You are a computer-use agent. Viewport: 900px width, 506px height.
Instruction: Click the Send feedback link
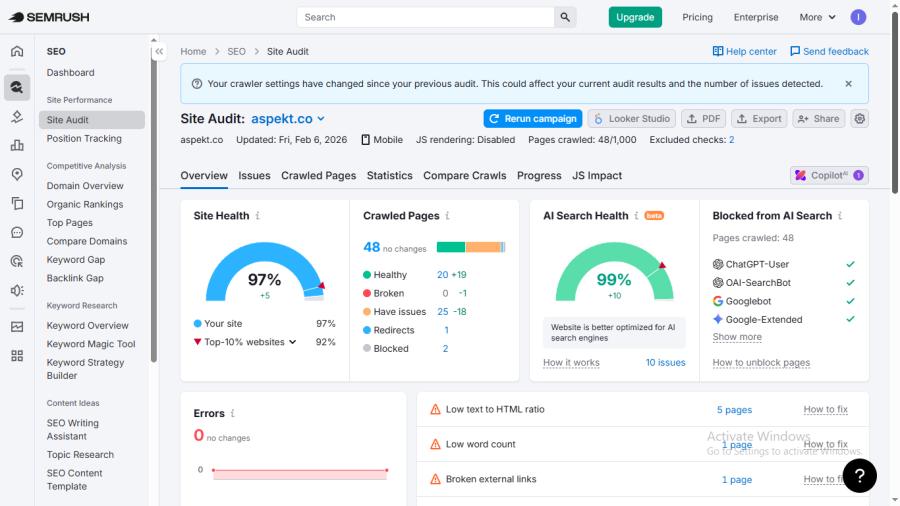(x=829, y=52)
